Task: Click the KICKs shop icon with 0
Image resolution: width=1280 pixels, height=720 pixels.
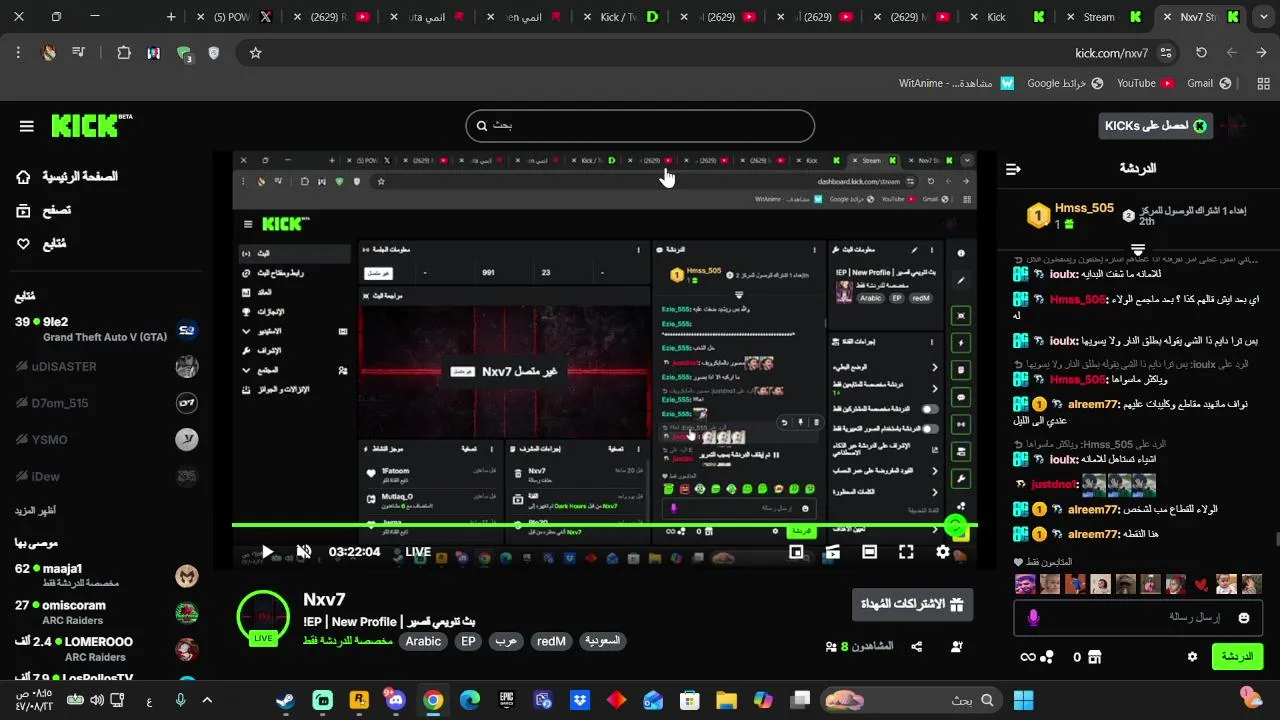Action: tap(1086, 657)
